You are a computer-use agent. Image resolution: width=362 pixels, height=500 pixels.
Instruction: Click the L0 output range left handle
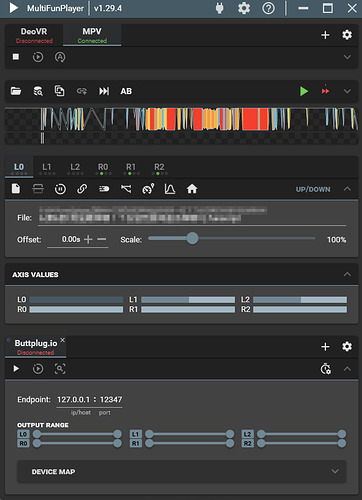[x=37, y=434]
